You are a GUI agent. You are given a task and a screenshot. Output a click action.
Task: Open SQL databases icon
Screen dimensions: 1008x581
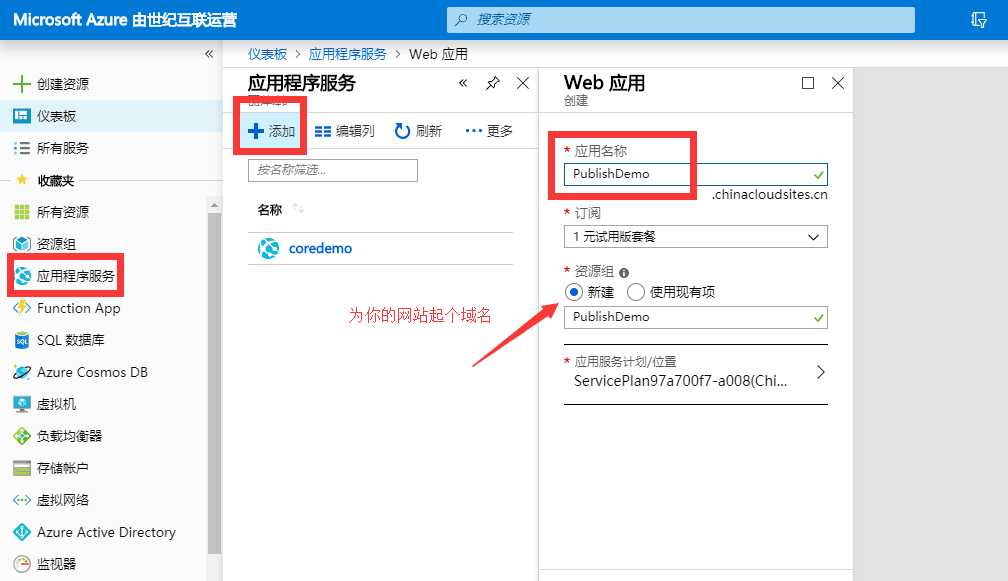coord(22,340)
